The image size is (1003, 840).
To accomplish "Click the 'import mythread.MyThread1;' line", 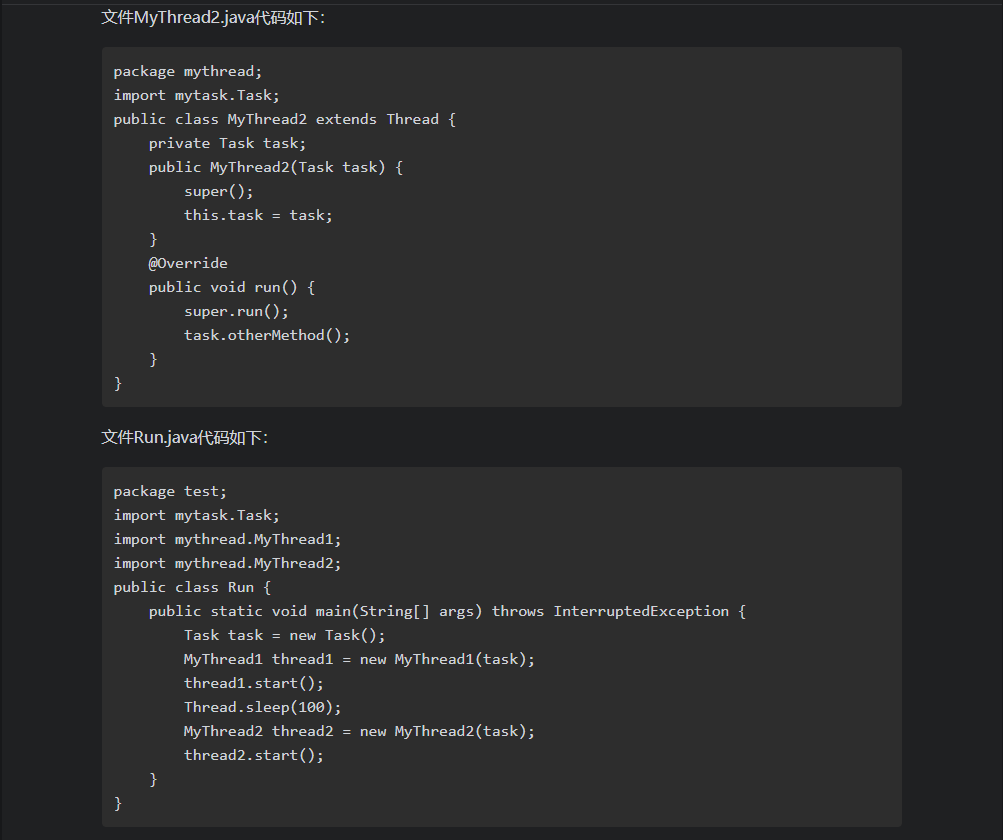I will [x=227, y=539].
